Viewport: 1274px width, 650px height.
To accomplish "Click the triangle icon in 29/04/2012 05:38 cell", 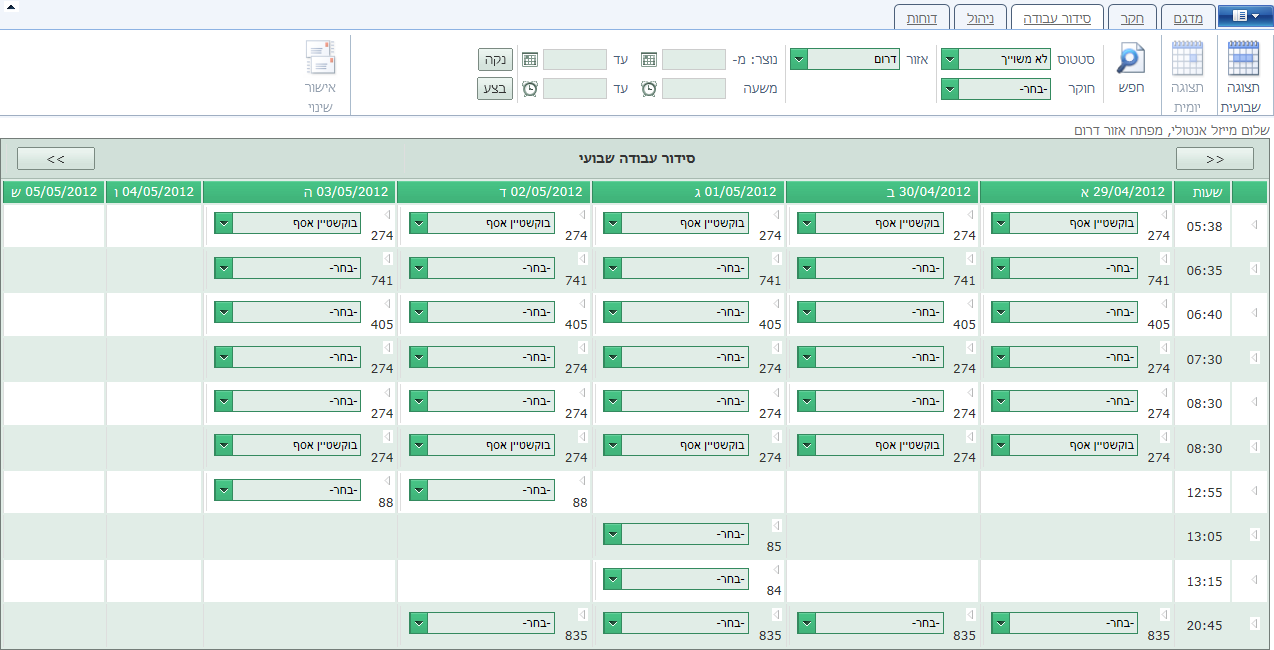I will pos(1164,215).
